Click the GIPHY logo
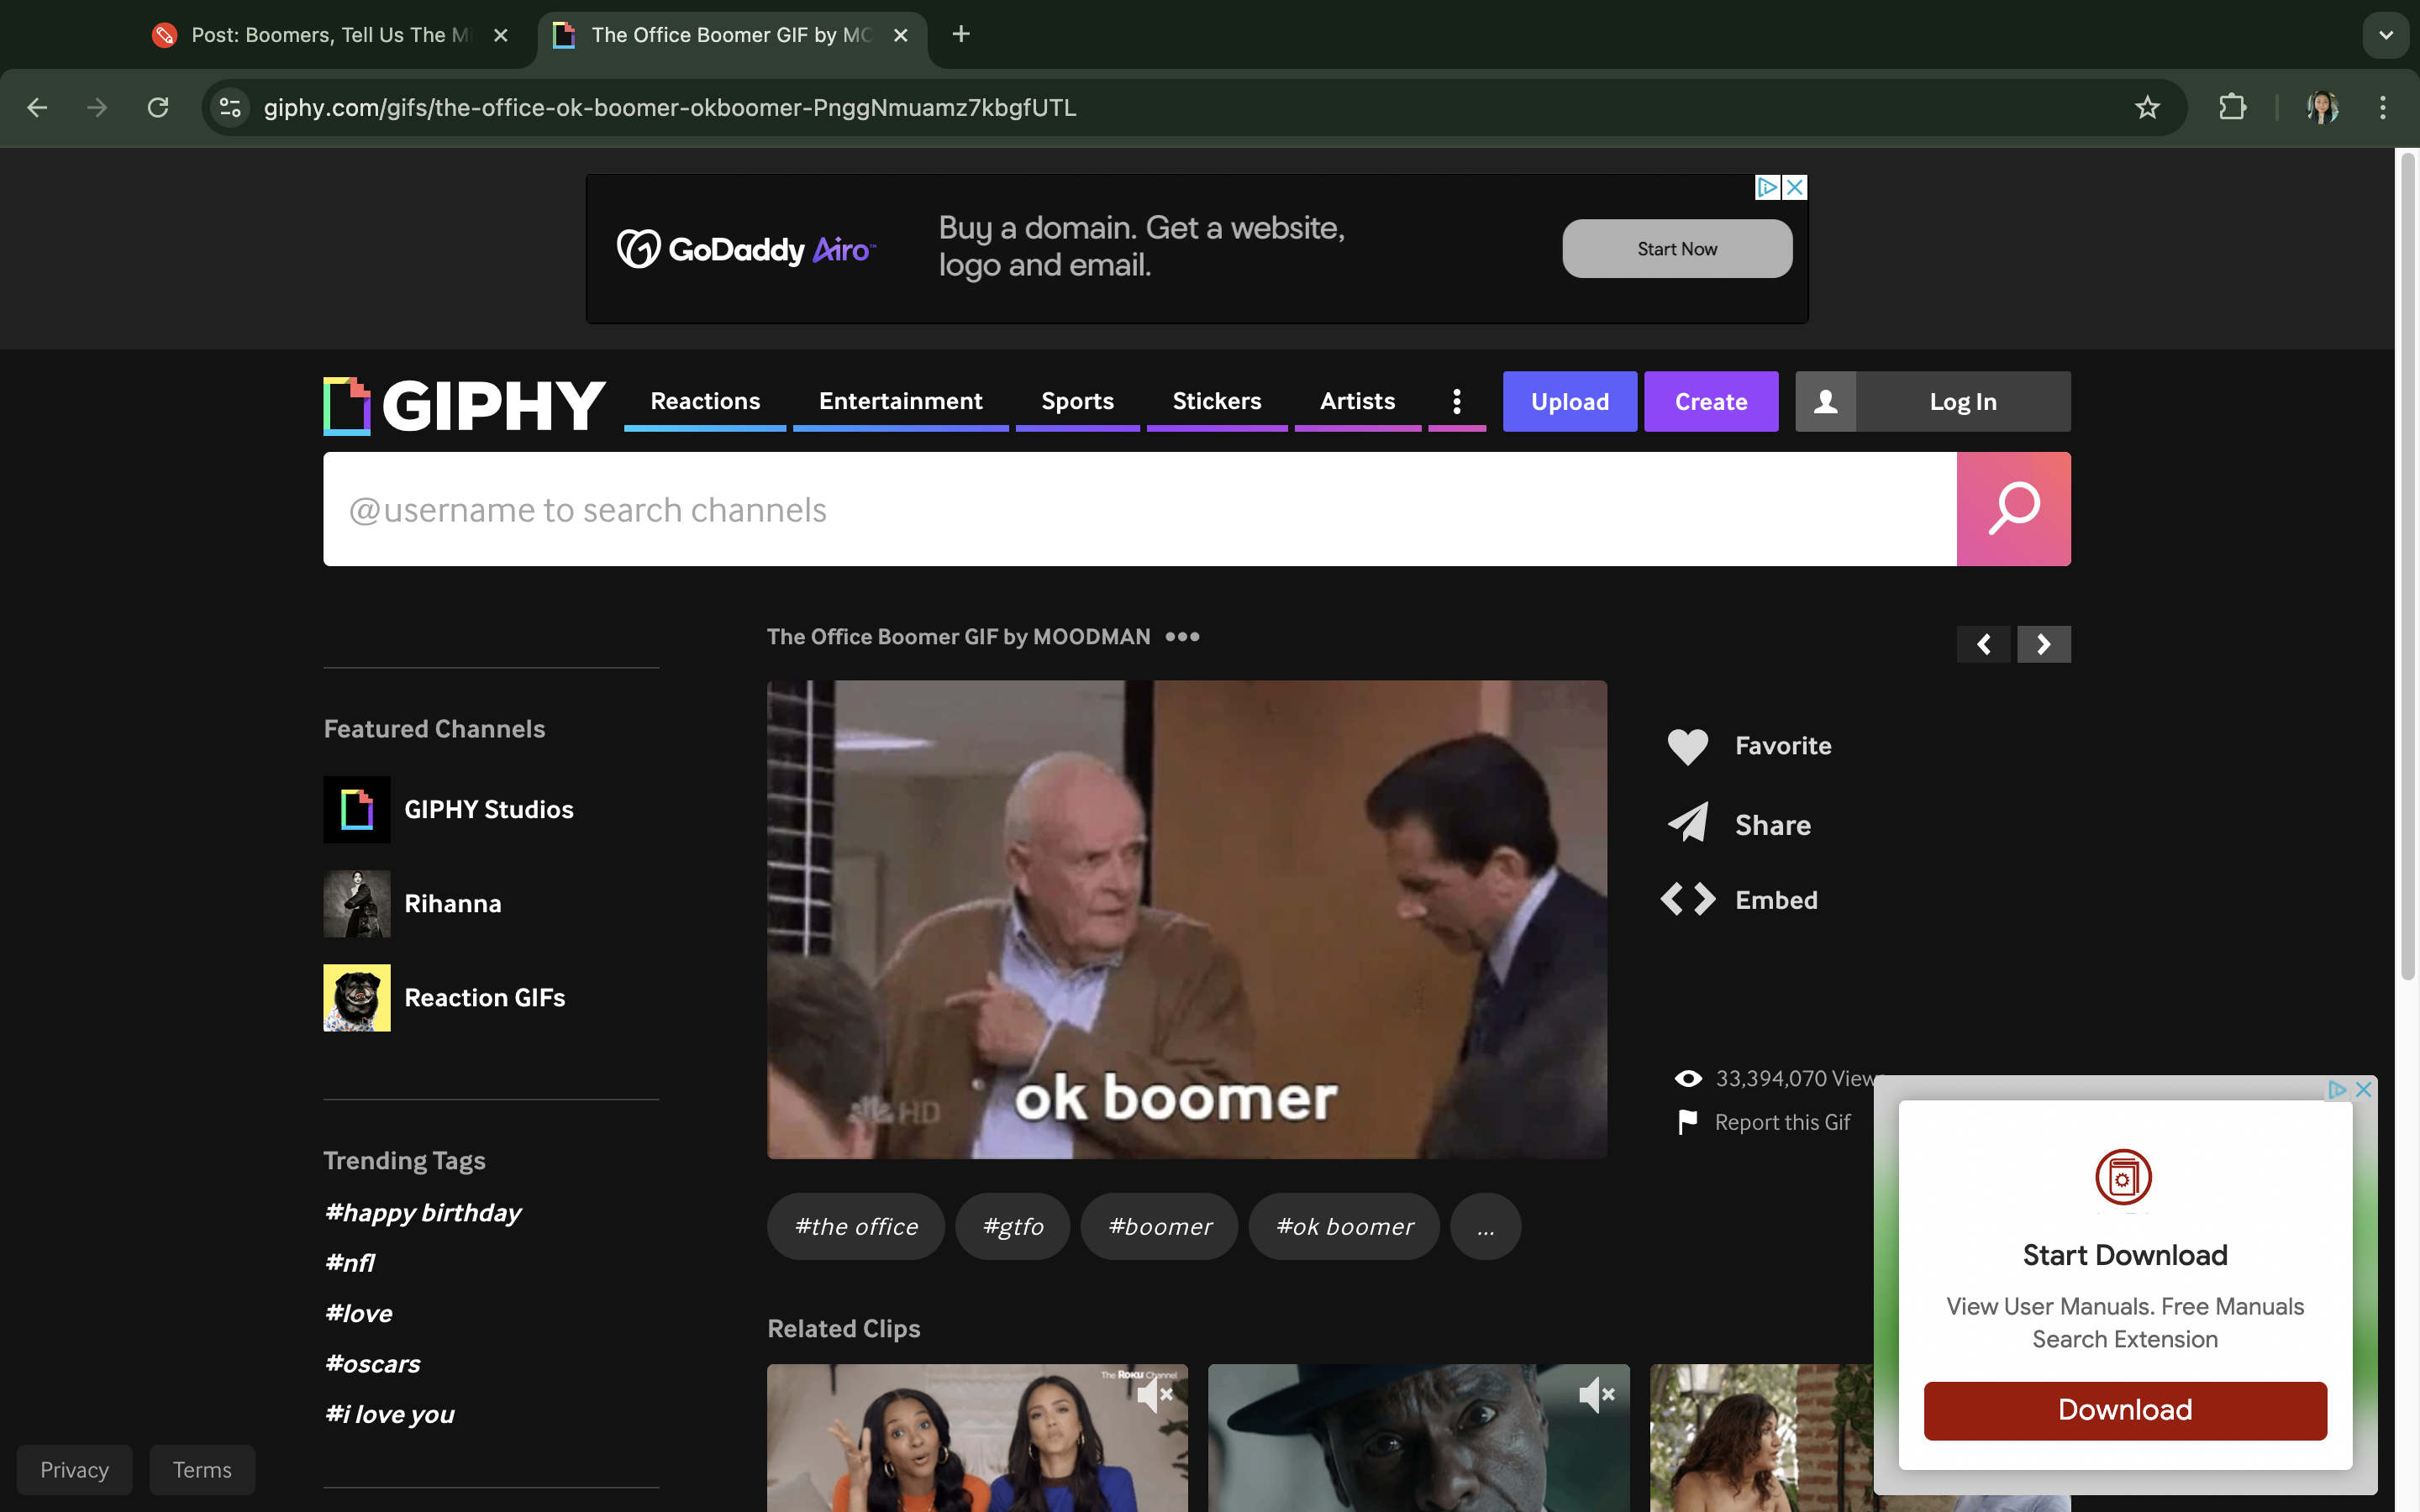The height and width of the screenshot is (1512, 2420). (464, 405)
